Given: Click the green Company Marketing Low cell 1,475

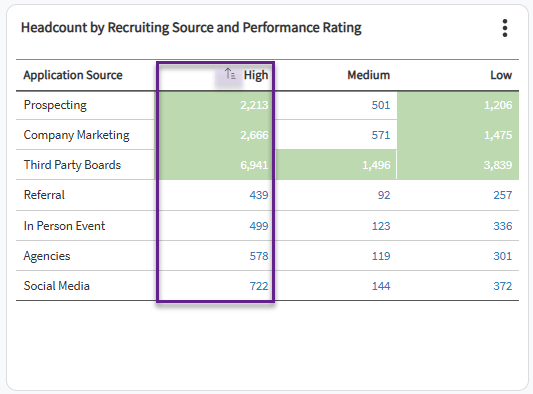Looking at the screenshot, I should click(458, 135).
